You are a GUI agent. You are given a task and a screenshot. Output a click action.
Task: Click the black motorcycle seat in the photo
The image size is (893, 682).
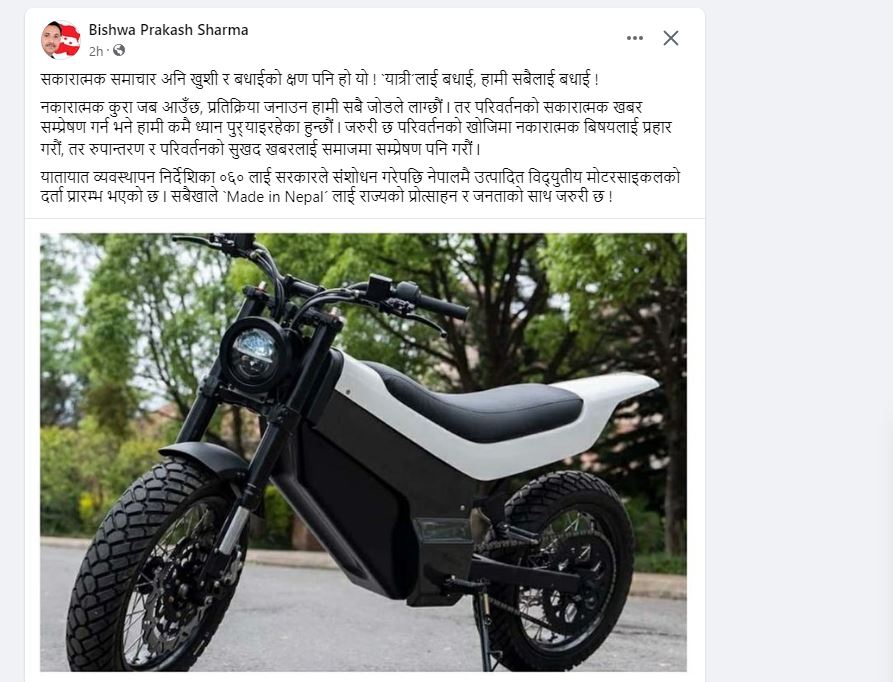478,398
